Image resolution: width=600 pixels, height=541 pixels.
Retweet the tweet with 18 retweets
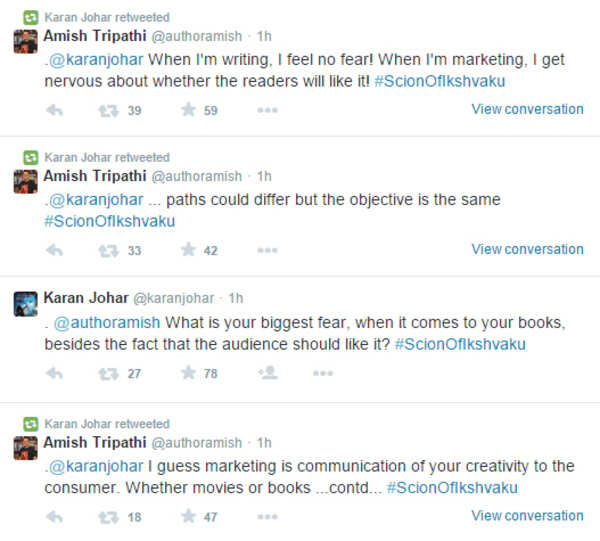(109, 517)
